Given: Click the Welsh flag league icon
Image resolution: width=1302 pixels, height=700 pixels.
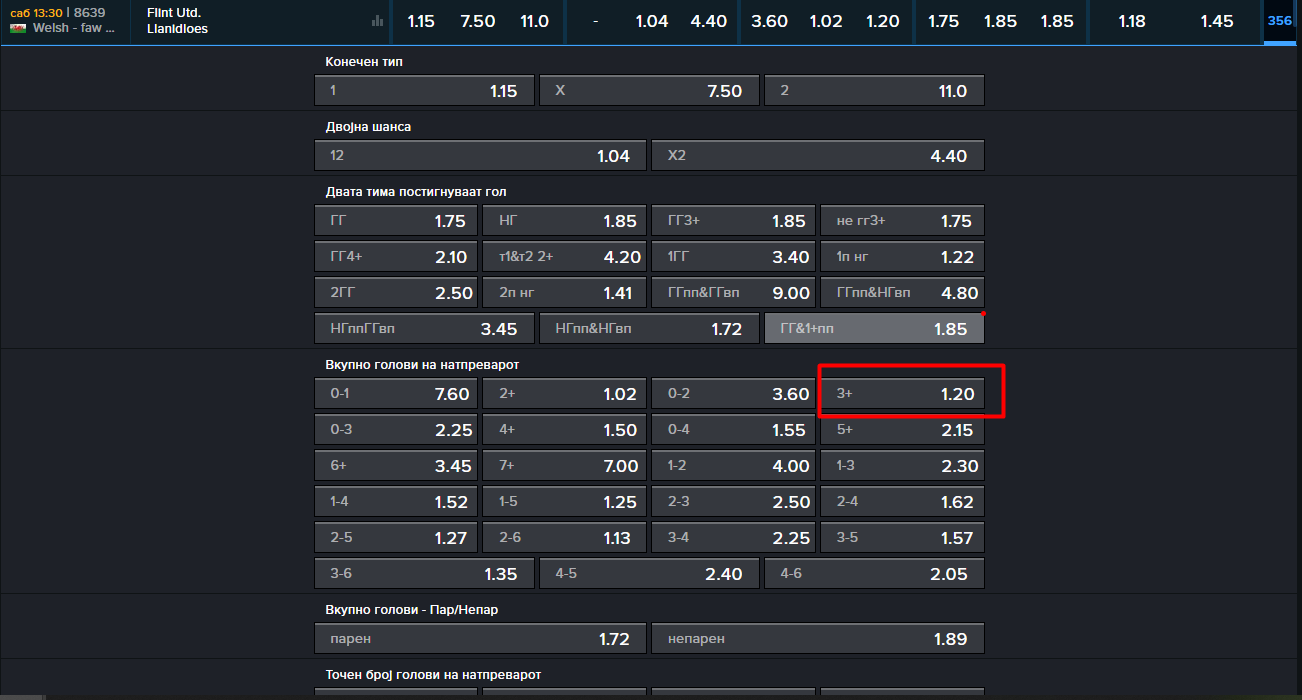Looking at the screenshot, I should pos(18,29).
